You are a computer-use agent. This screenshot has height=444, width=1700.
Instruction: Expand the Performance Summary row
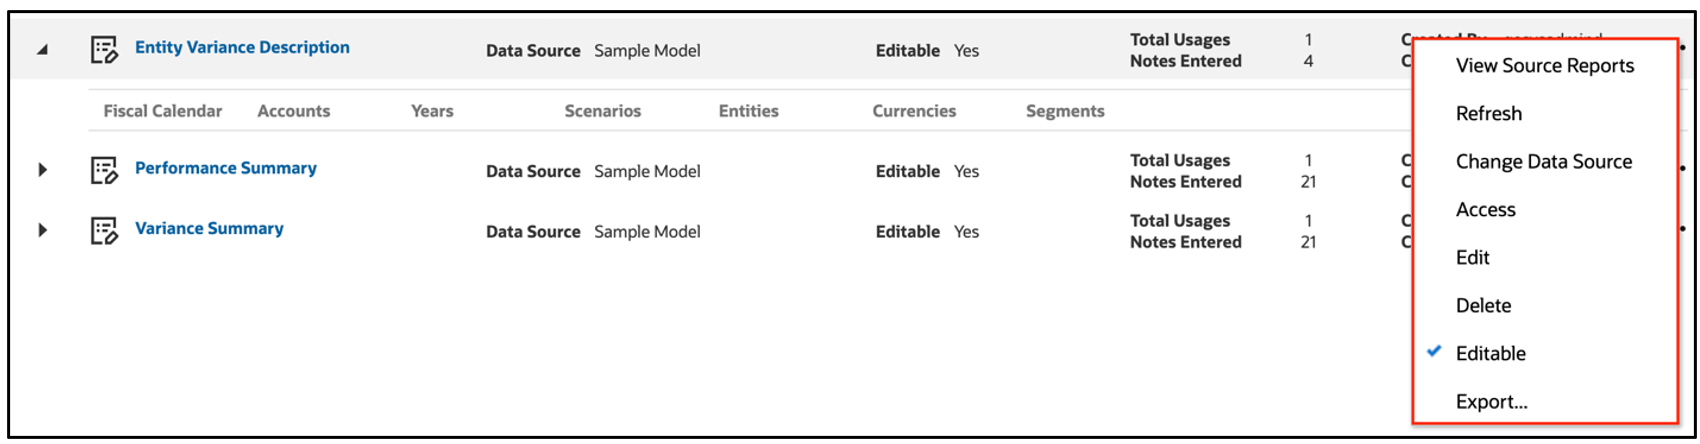pyautogui.click(x=42, y=170)
